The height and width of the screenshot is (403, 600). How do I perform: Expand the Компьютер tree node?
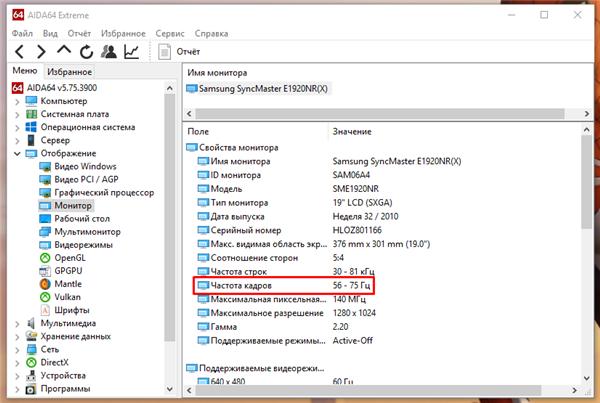pos(17,102)
